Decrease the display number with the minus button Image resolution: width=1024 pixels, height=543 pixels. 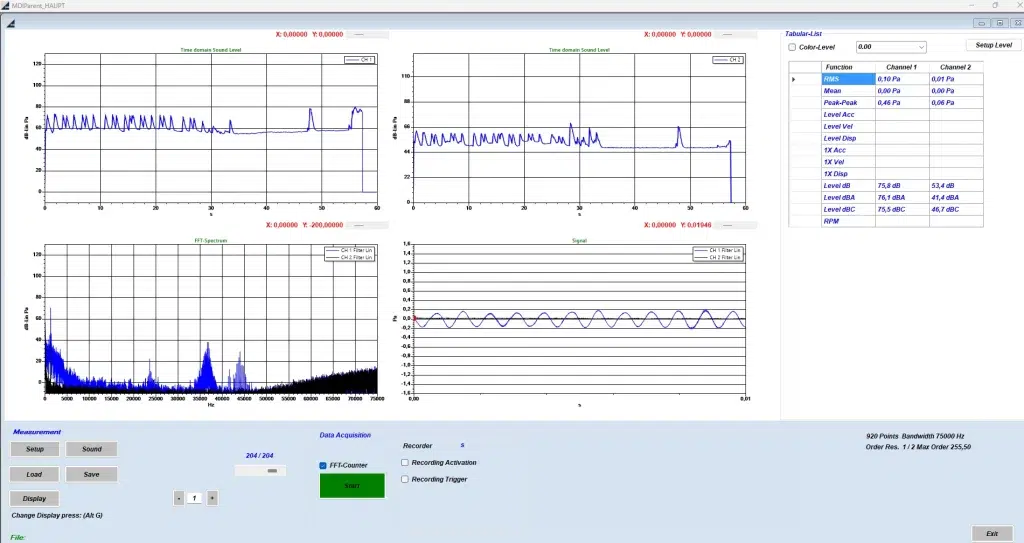pyautogui.click(x=178, y=498)
